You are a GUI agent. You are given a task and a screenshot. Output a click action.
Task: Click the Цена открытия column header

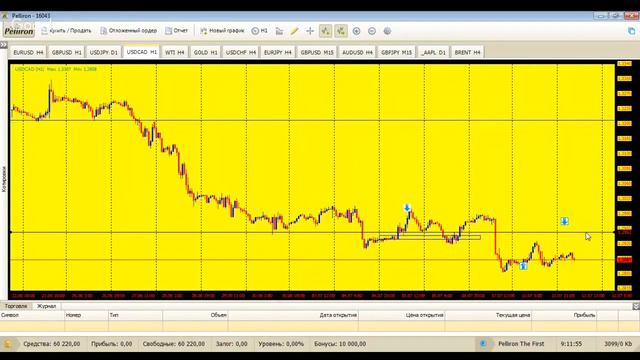[402, 315]
